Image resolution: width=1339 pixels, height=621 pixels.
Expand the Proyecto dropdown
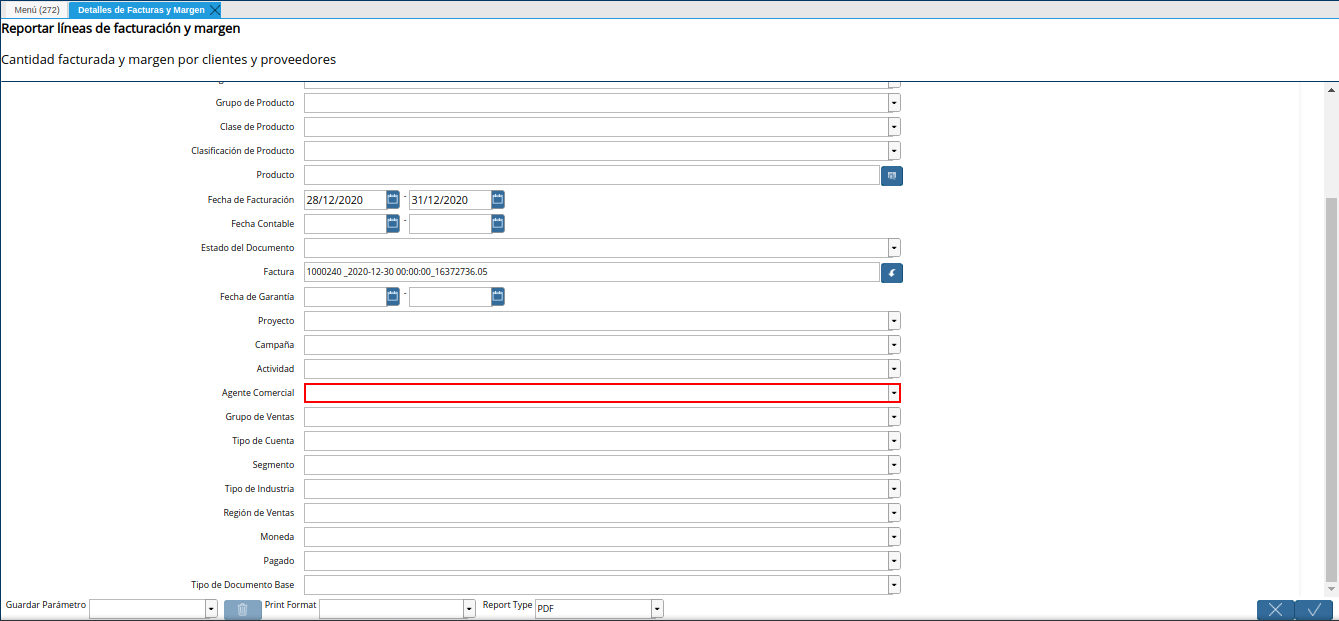coord(894,321)
